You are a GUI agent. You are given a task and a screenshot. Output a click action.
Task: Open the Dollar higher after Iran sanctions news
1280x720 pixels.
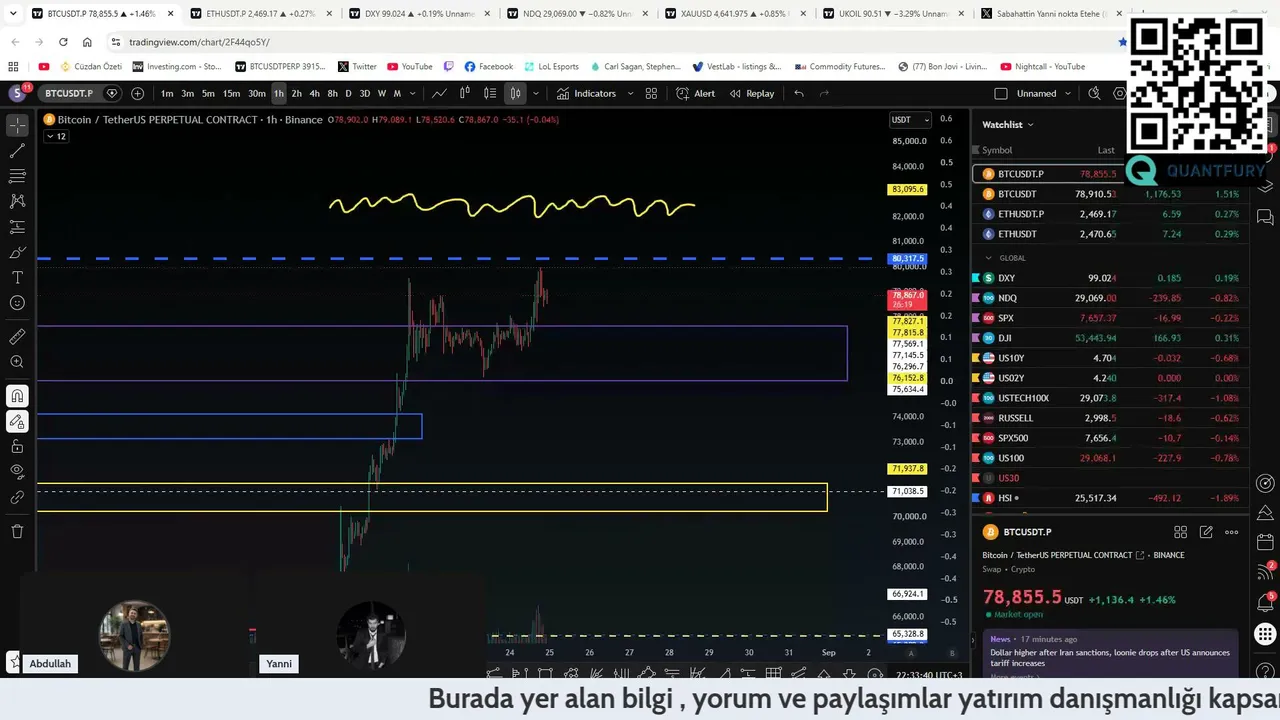pos(1109,658)
